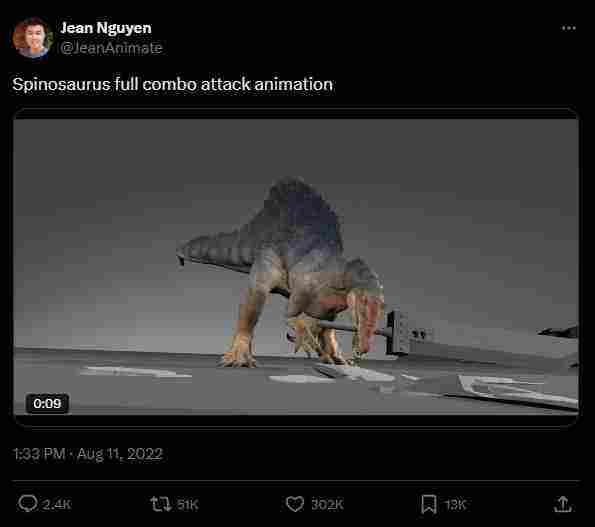The image size is (595, 527).
Task: Bookmark the tweet with bookmark icon
Action: (x=429, y=504)
